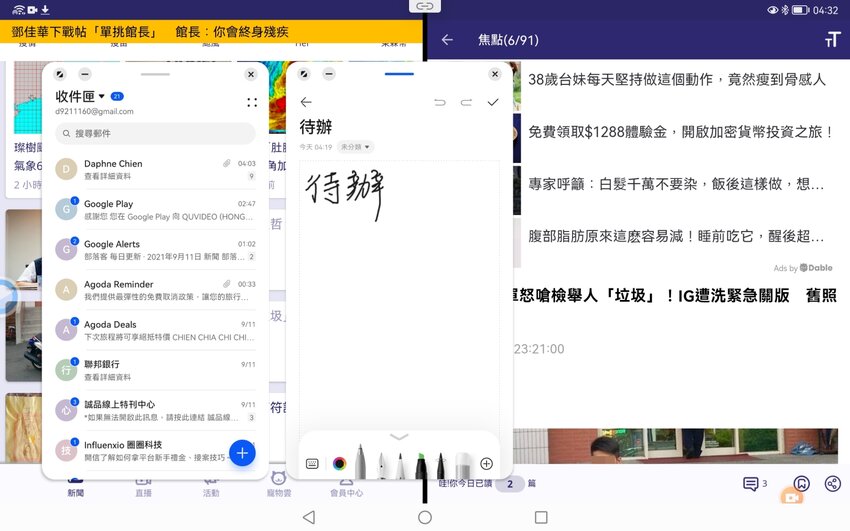This screenshot has width=850, height=531.
Task: Tap the undo arrow in the note
Action: [x=439, y=102]
